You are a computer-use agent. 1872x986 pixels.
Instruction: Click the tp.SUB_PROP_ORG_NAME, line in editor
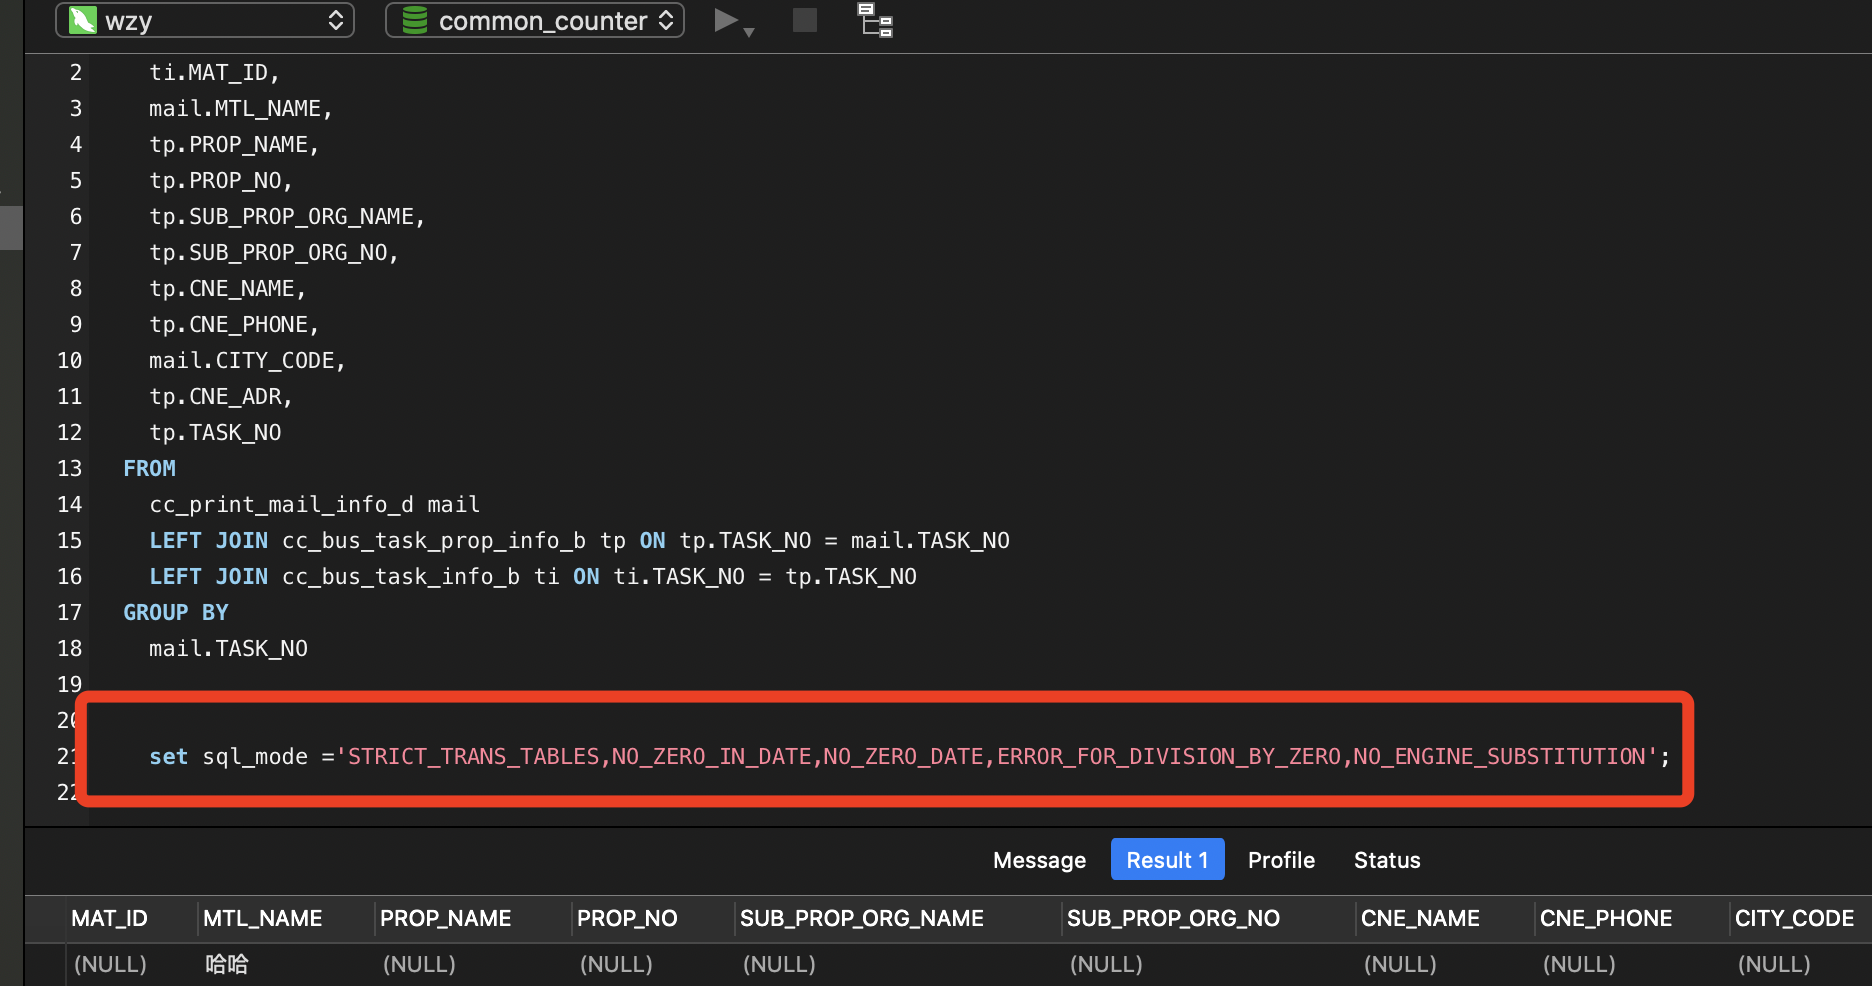(x=287, y=216)
